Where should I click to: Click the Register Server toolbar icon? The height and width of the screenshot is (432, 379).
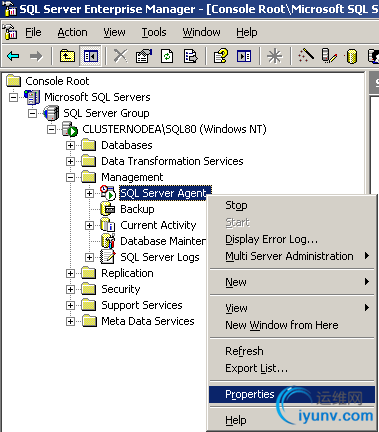click(329, 56)
